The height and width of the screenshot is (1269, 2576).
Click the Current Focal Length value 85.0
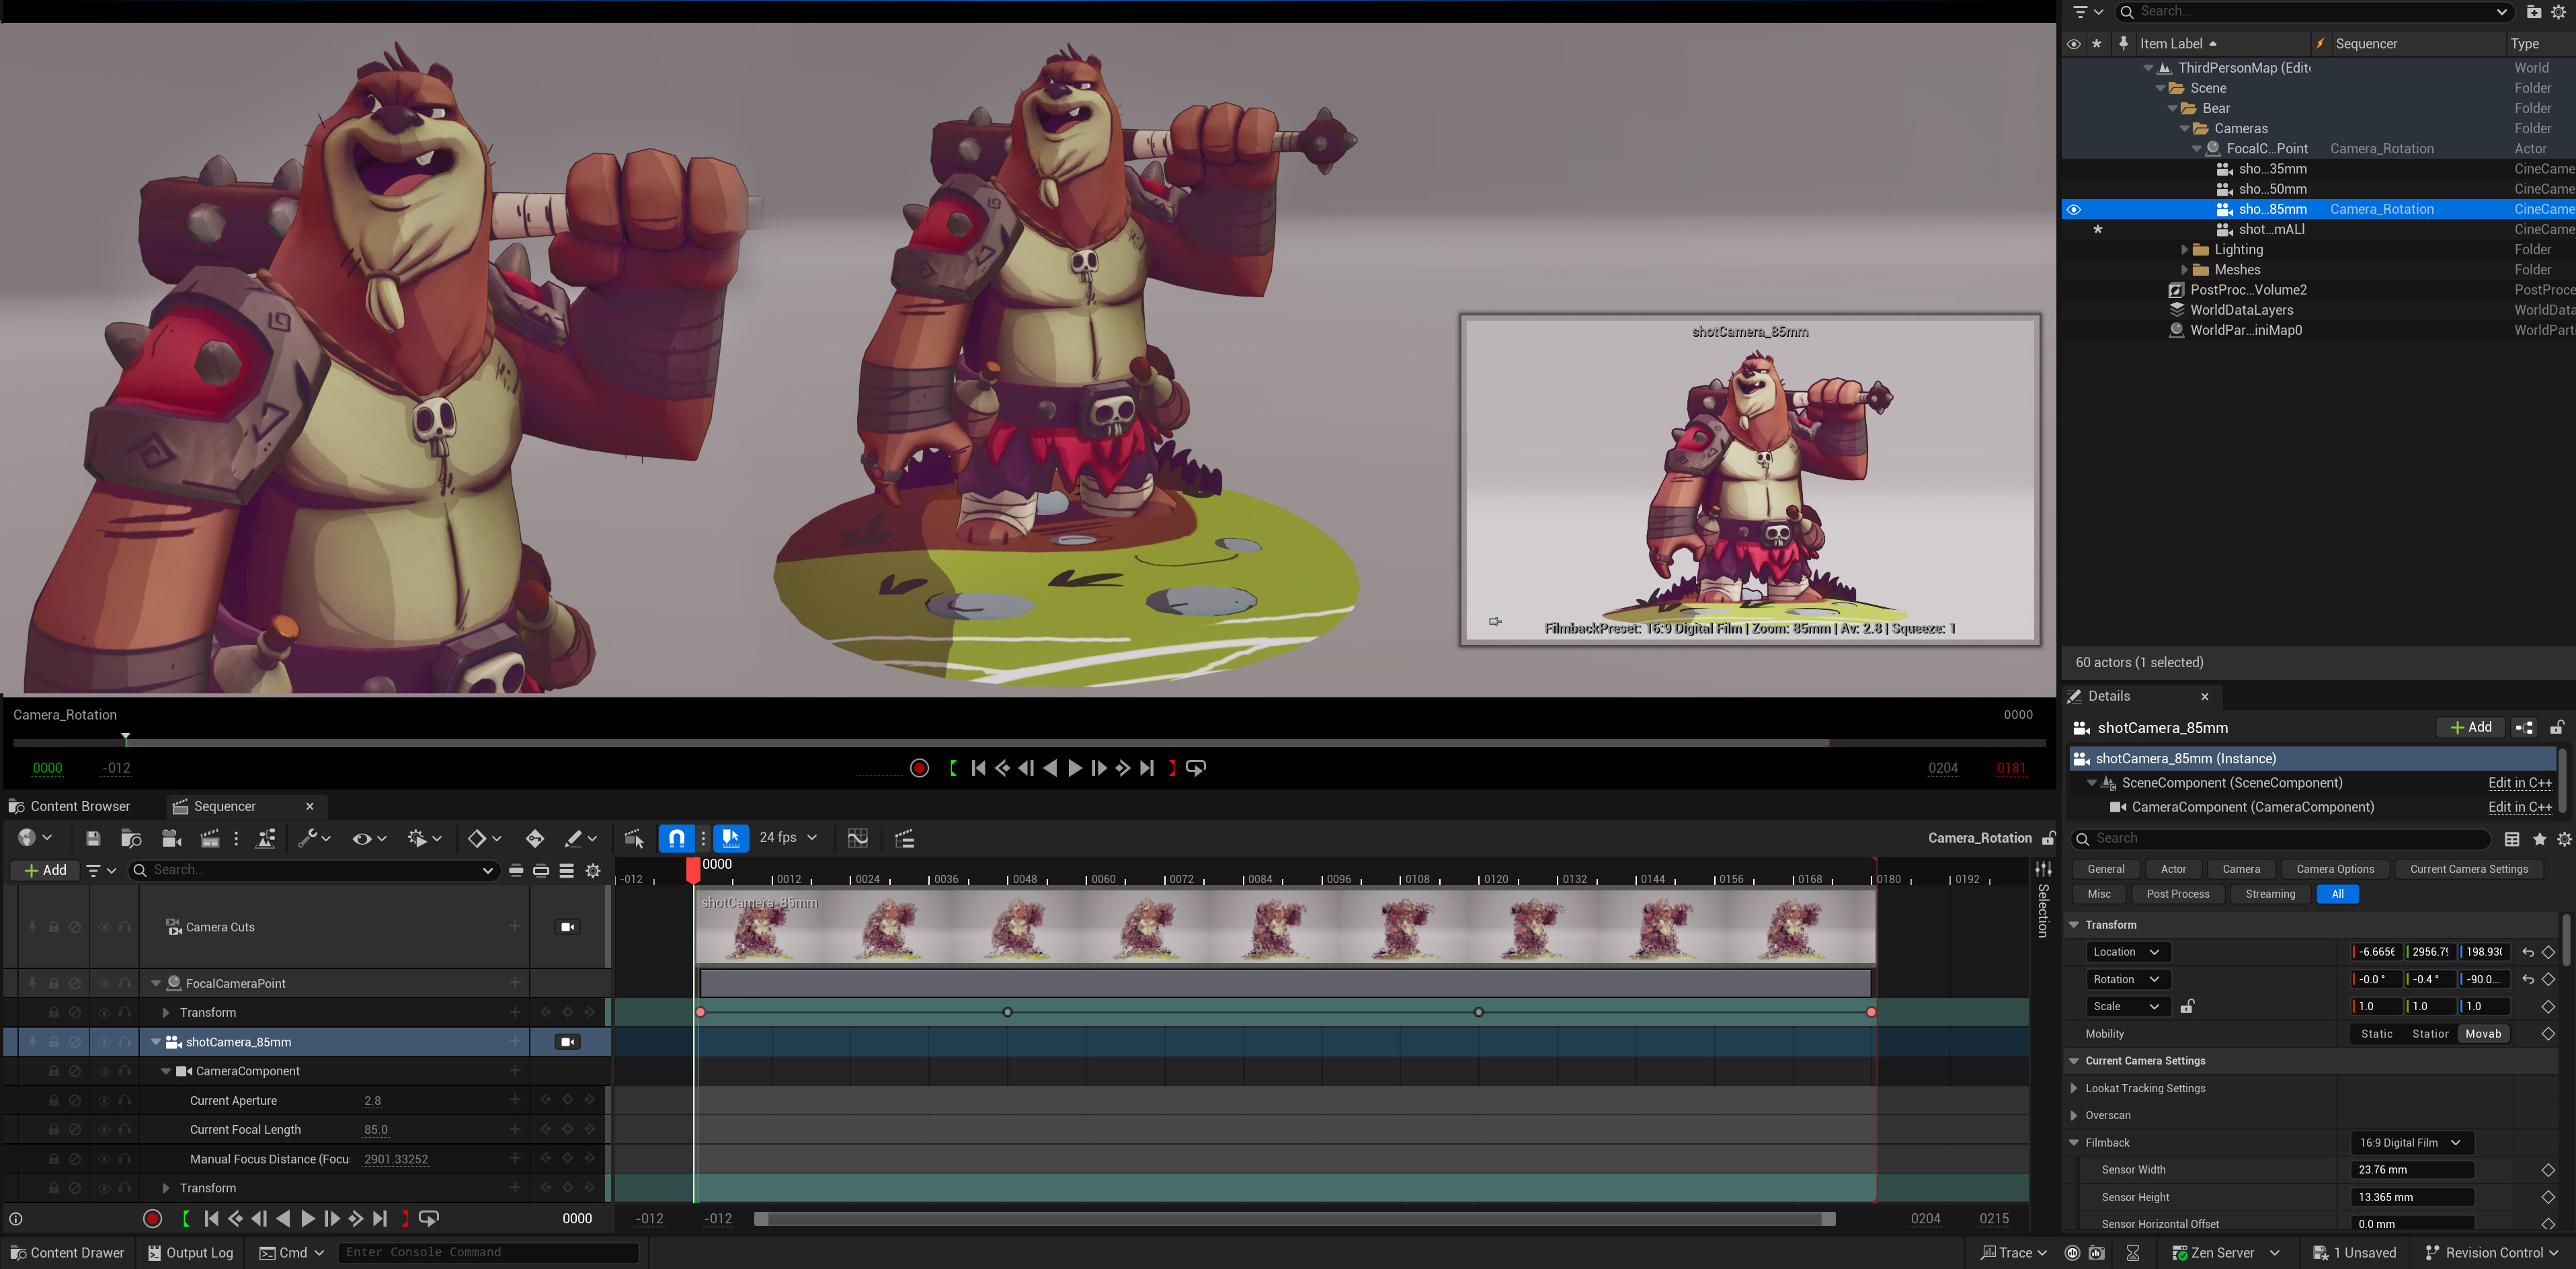coord(376,1130)
